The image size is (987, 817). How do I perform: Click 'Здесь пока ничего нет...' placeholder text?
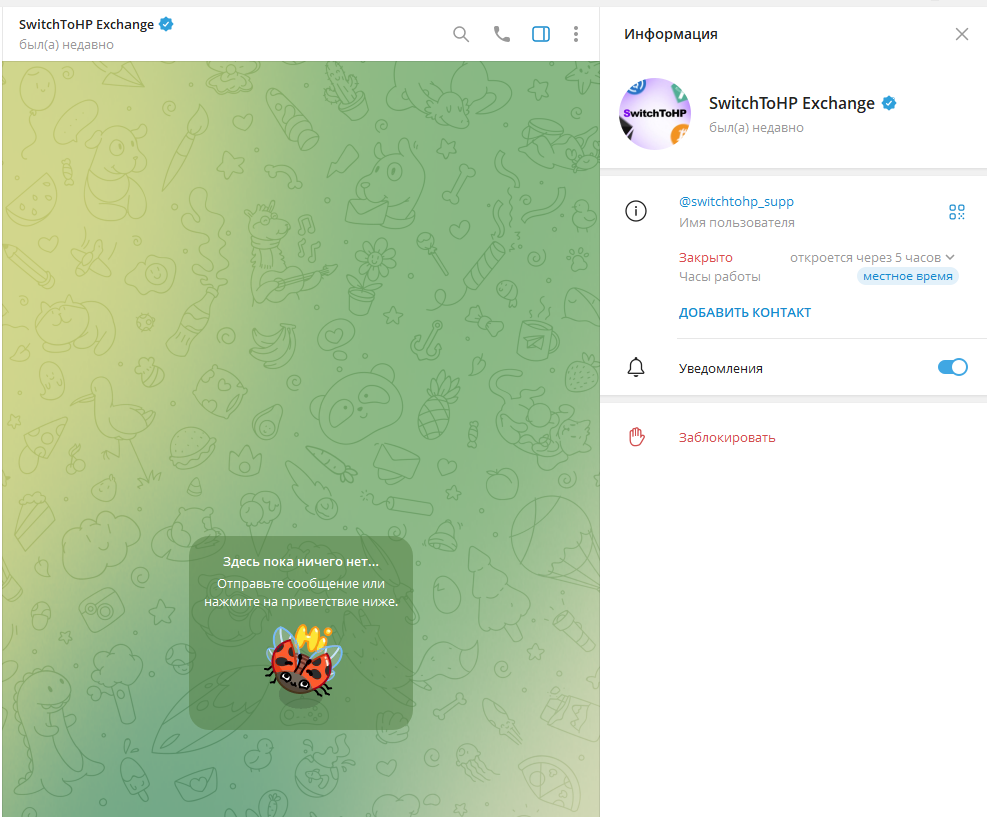pos(301,561)
